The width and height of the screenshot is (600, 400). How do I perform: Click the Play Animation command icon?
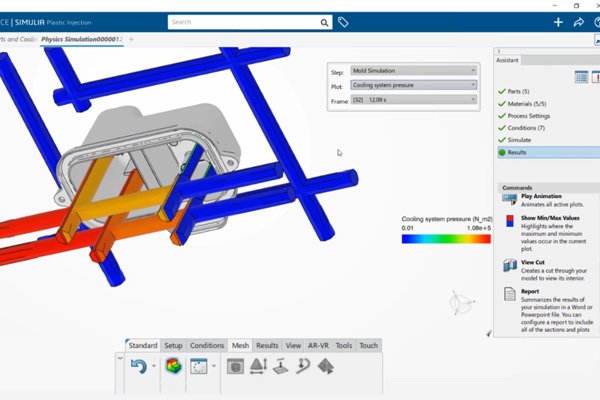tap(510, 200)
